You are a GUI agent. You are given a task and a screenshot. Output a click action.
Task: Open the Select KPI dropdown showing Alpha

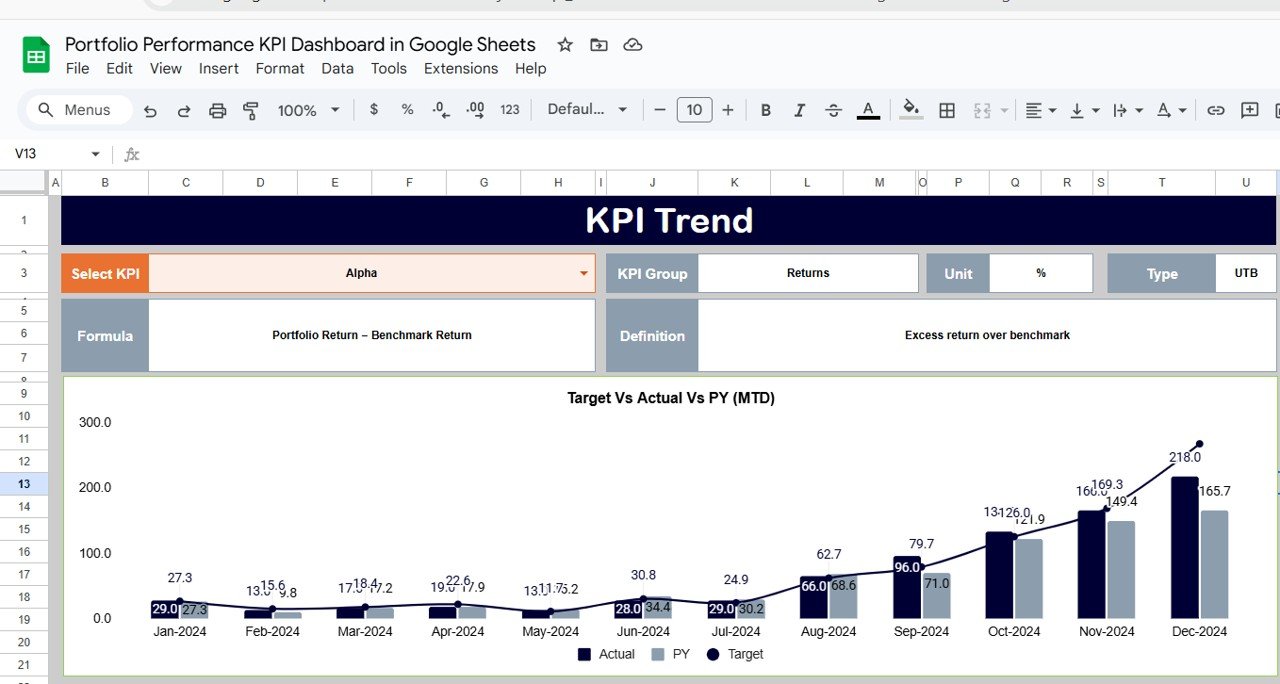click(583, 272)
